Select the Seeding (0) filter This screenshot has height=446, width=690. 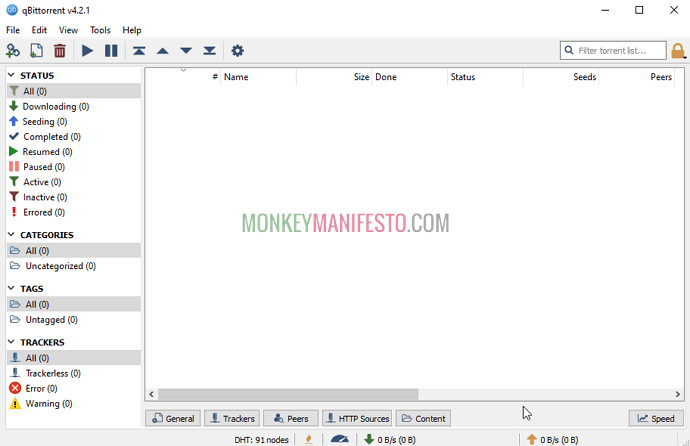(x=74, y=121)
